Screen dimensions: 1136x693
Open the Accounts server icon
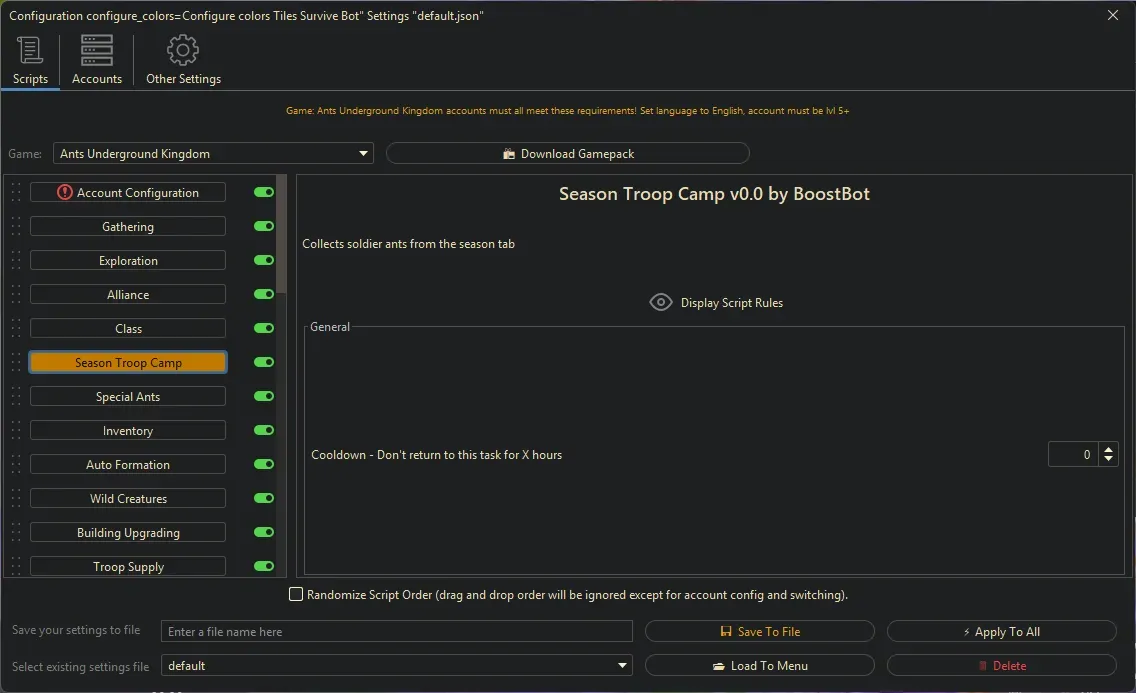(97, 51)
